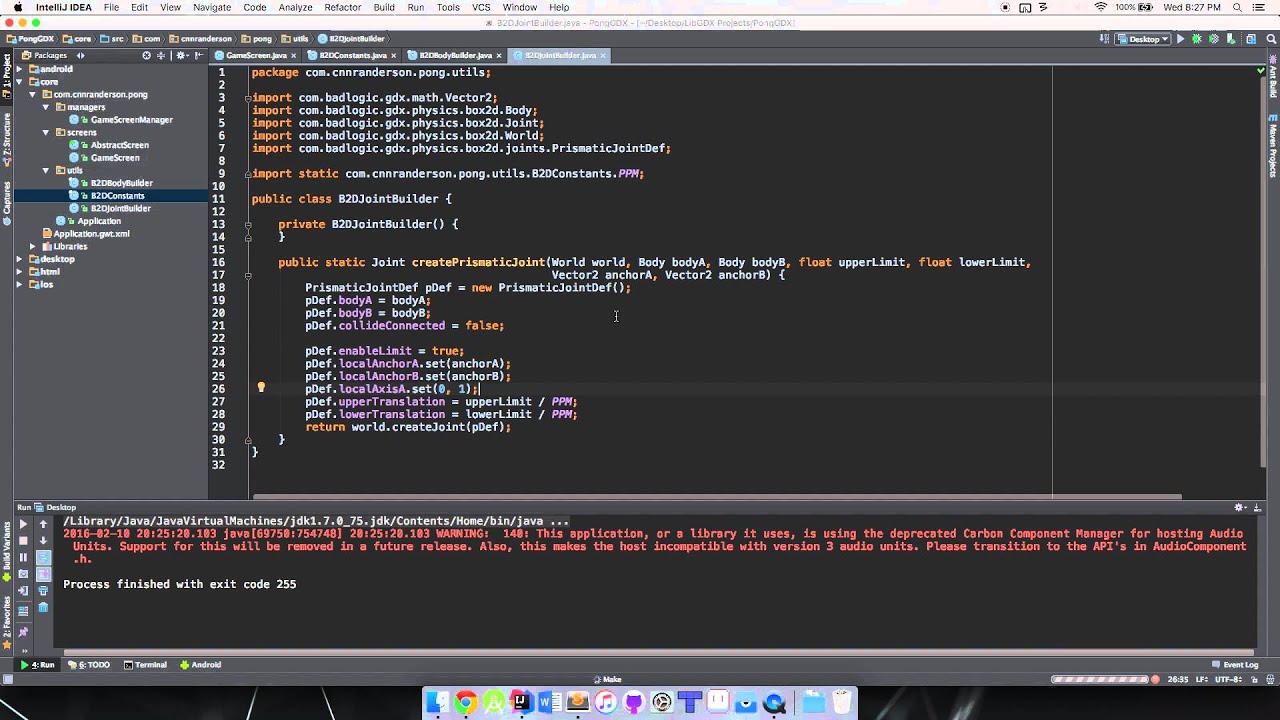1280x720 pixels.
Task: Click the Make Project icon in toolbar
Action: 1105,39
